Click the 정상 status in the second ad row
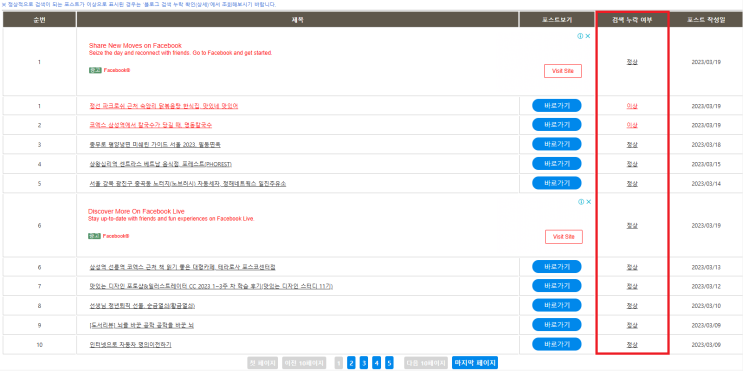Image resolution: width=743 pixels, height=371 pixels. [x=632, y=226]
